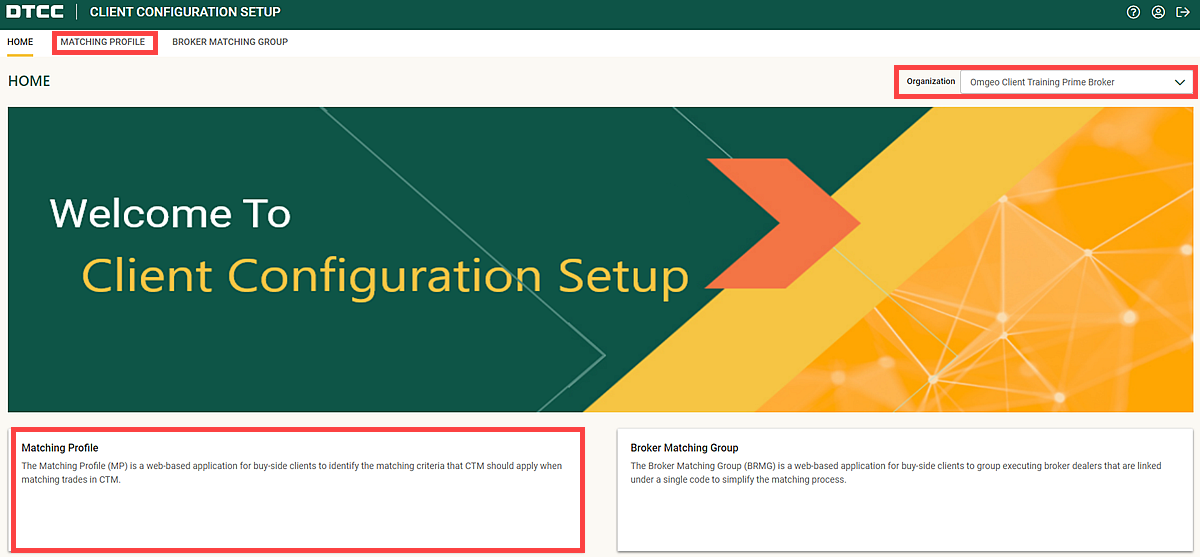Image resolution: width=1200 pixels, height=557 pixels.
Task: Click the logout exit icon
Action: pyautogui.click(x=1183, y=13)
